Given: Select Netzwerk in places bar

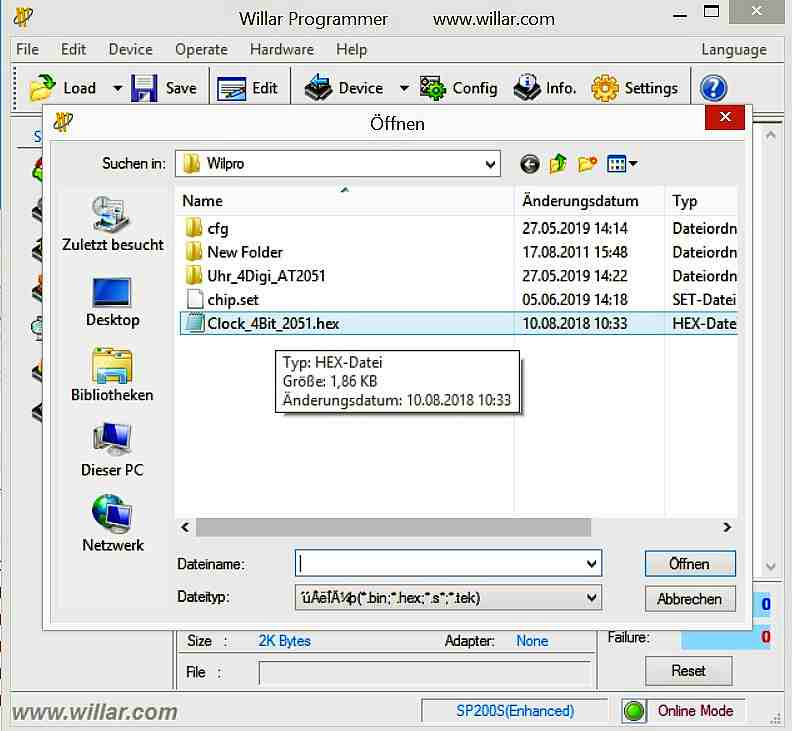Looking at the screenshot, I should click(x=112, y=524).
